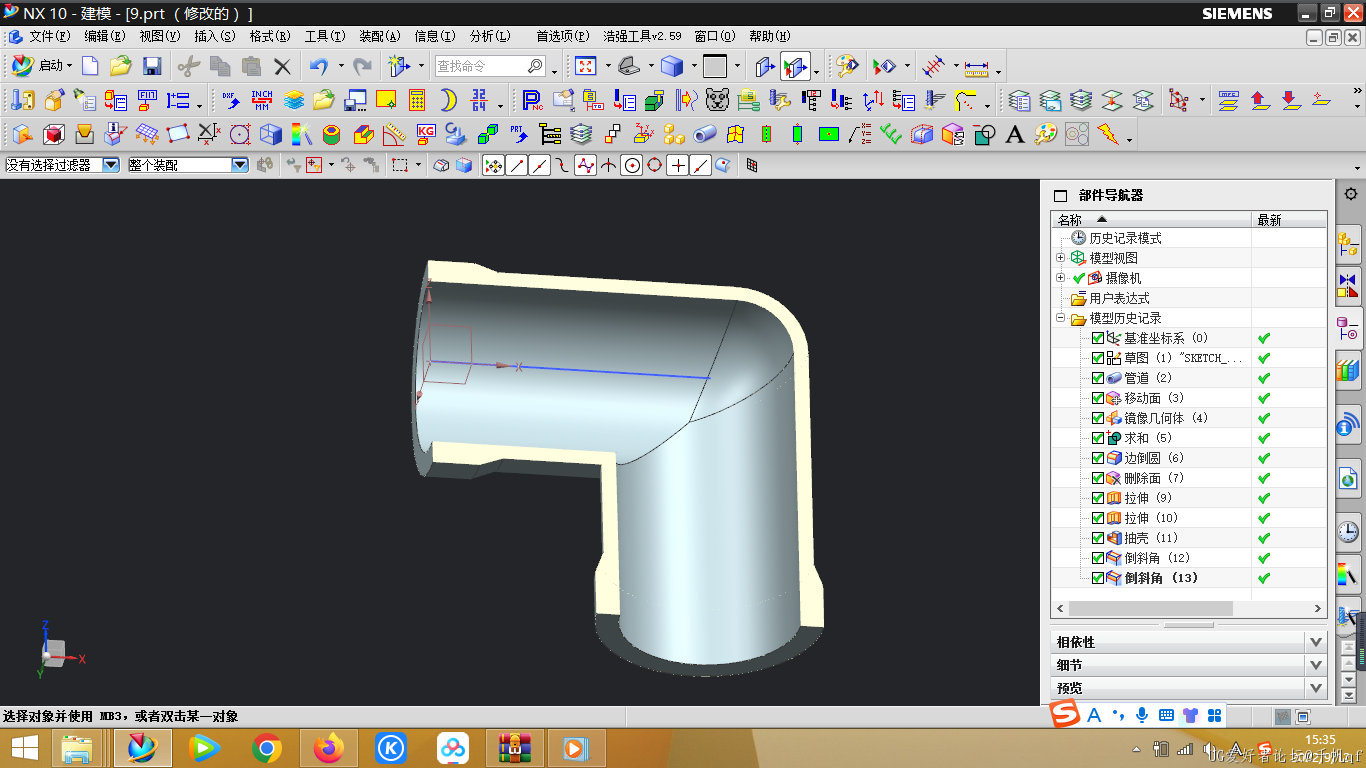
Task: Click the yellow lightning bolt icon
Action: 1107,133
